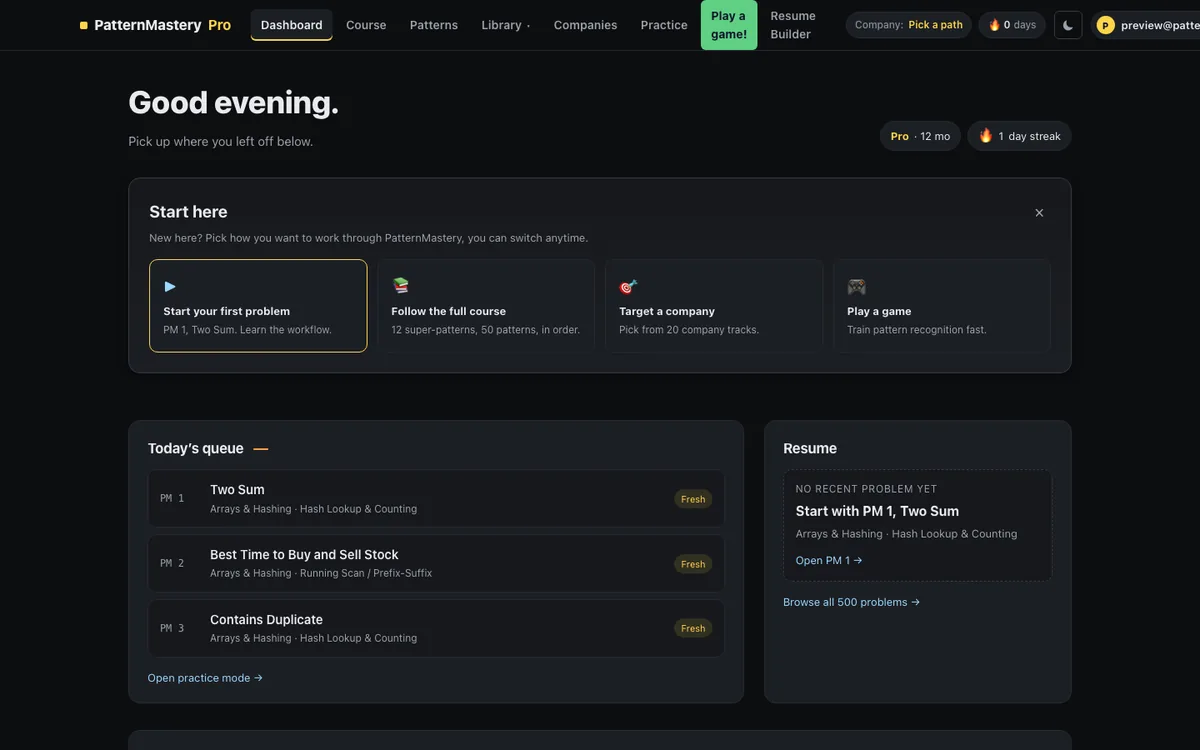1200x750 pixels.
Task: Toggle dark mode moon icon
Action: pos(1068,25)
